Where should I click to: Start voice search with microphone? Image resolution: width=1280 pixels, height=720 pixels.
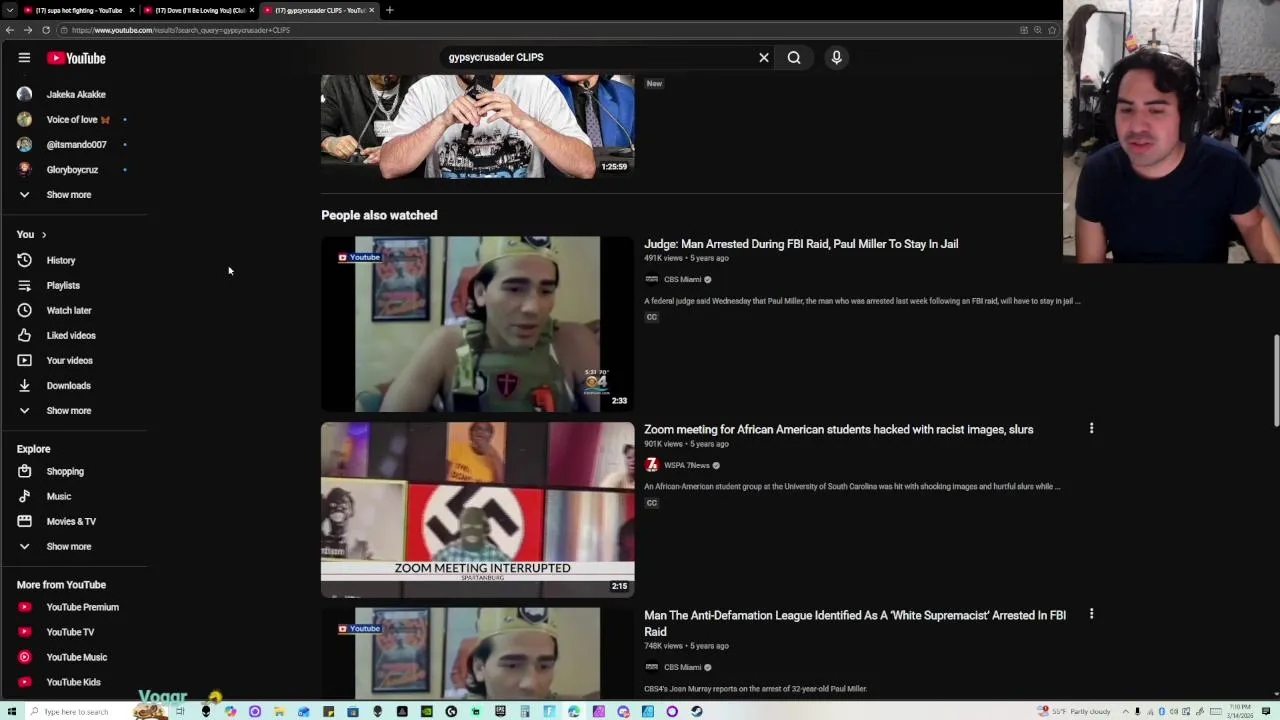837,58
